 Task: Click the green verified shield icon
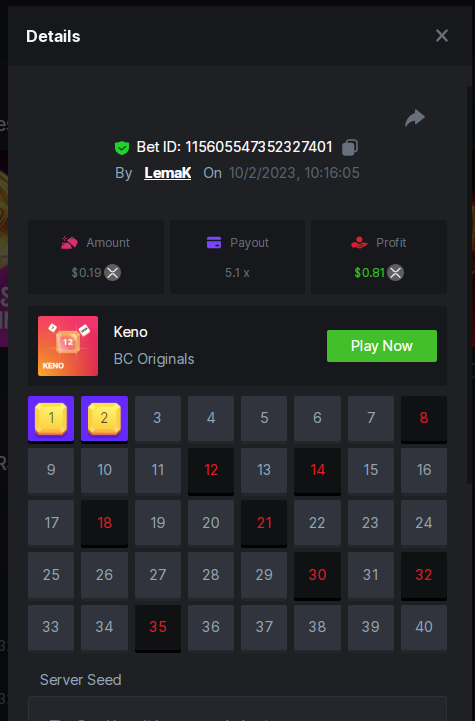[122, 148]
